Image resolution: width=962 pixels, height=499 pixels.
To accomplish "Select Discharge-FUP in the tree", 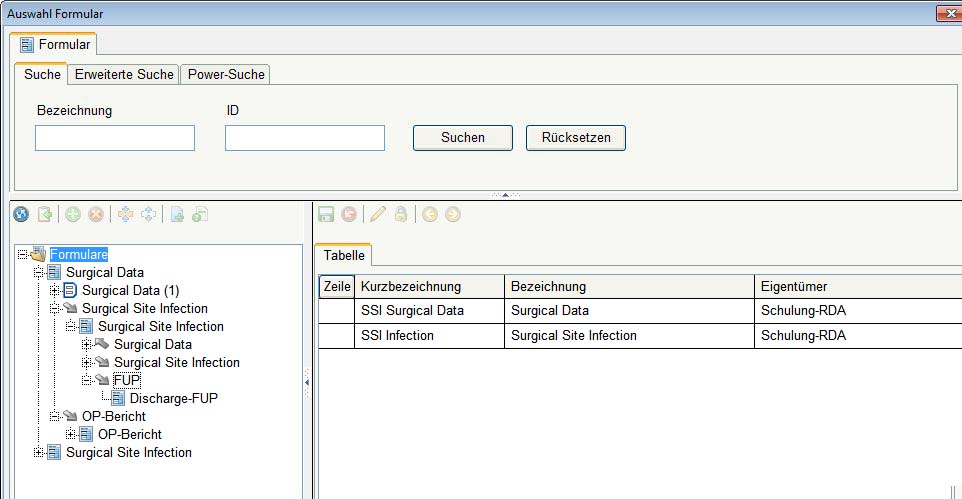I will click(173, 399).
